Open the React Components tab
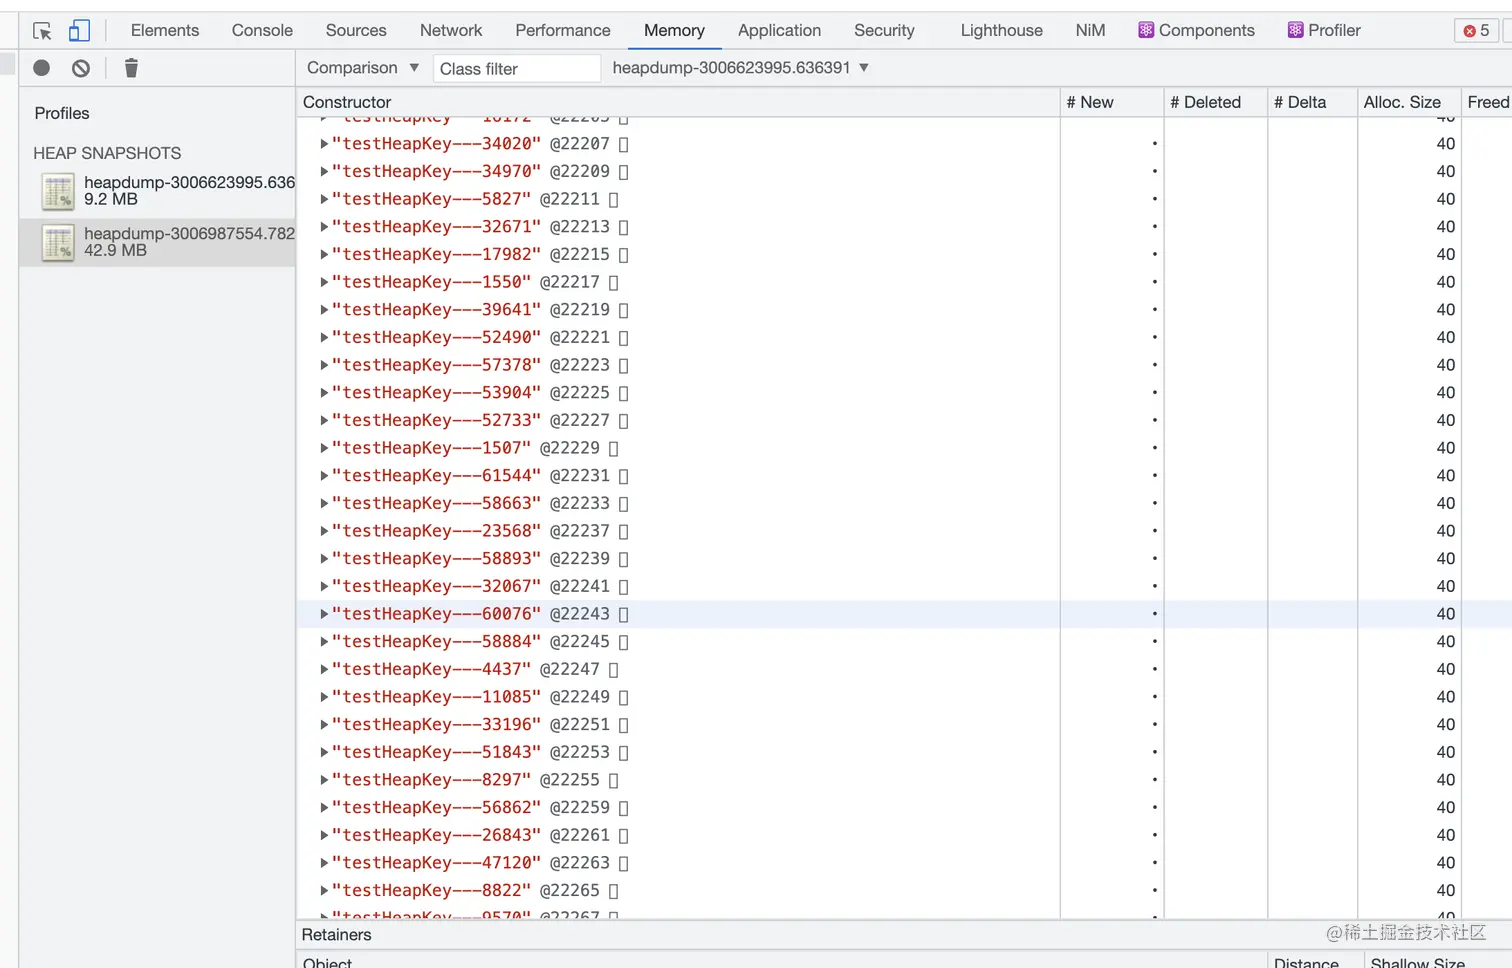1512x968 pixels. coord(1196,31)
